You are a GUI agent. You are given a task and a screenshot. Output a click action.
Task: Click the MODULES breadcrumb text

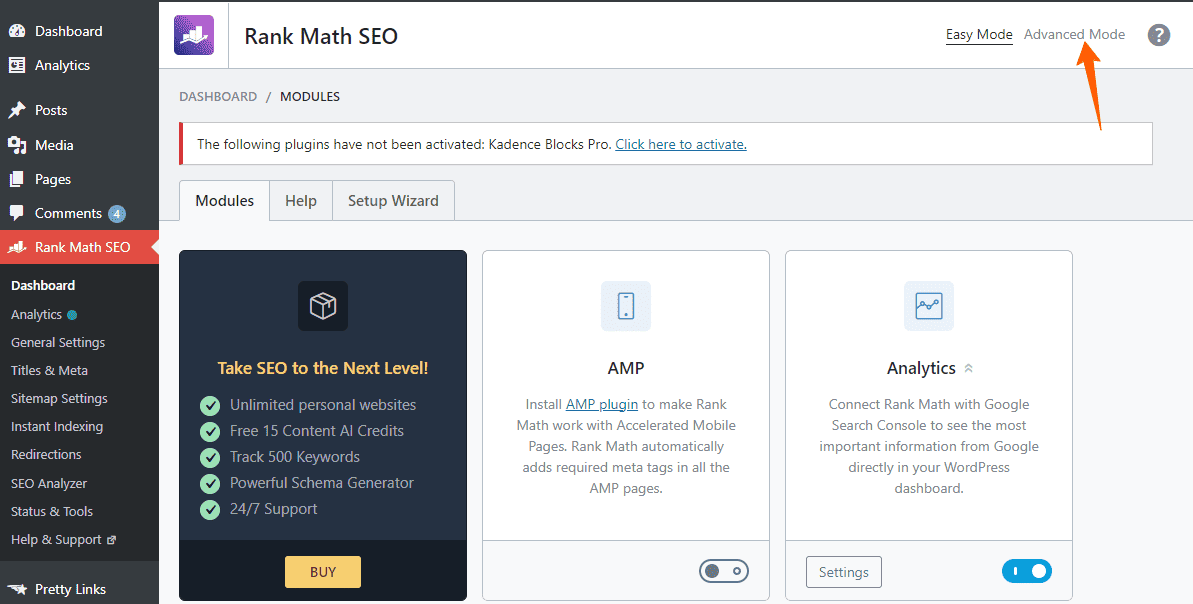[x=310, y=97]
